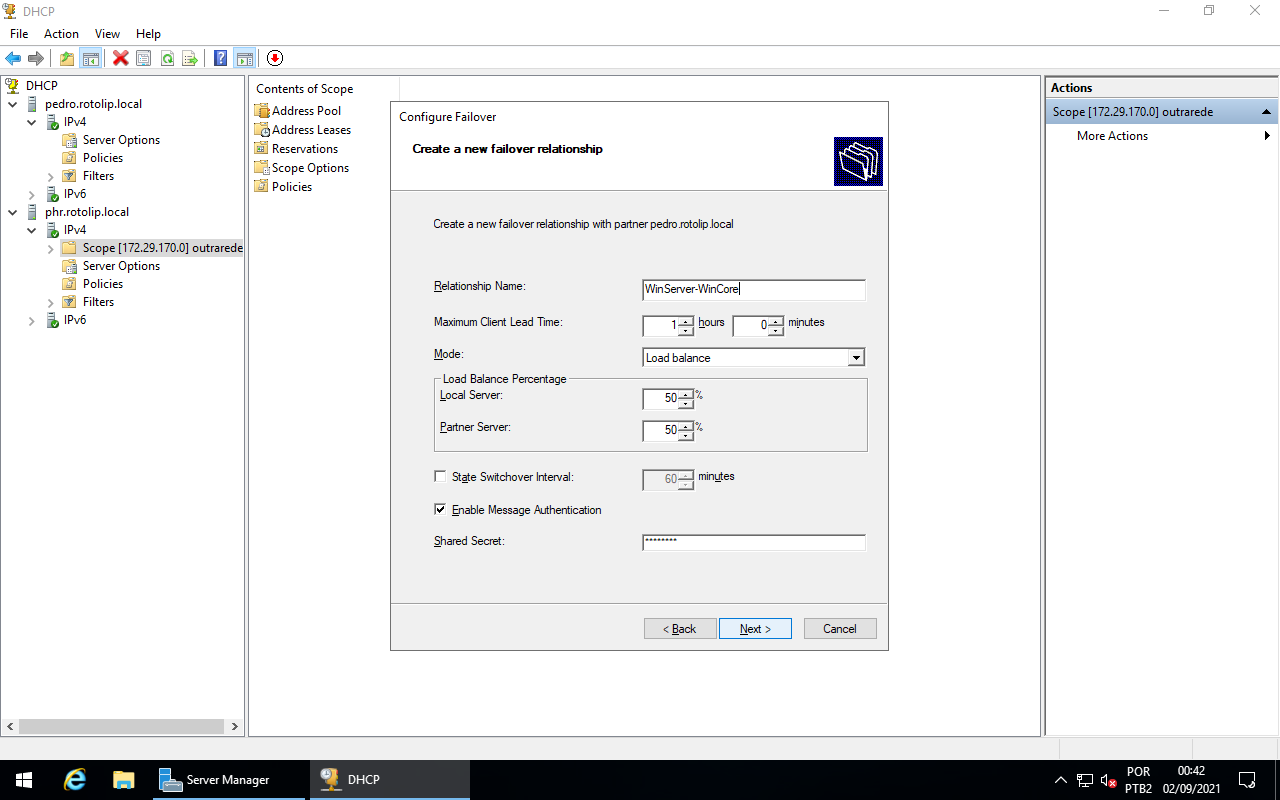
Task: Open Help using the question mark icon
Action: 219,58
